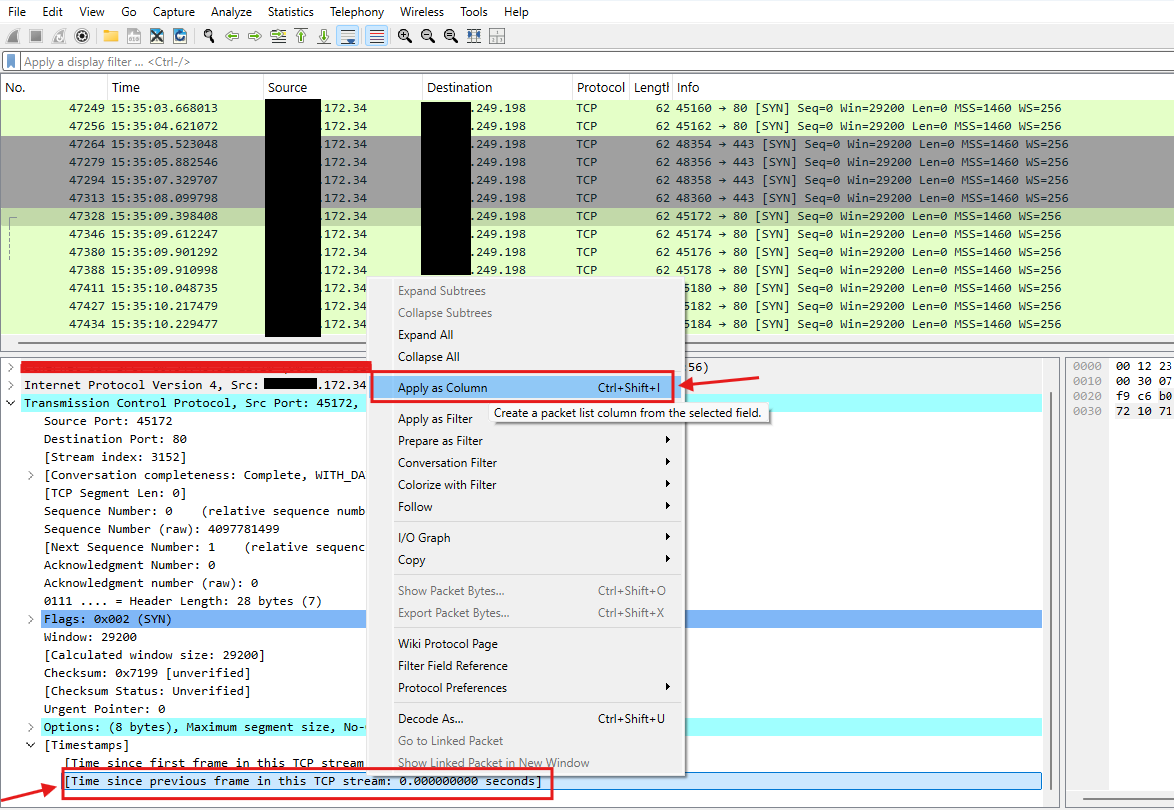Click the go back green arrow
Screen dimensions: 1174x810
point(232,36)
